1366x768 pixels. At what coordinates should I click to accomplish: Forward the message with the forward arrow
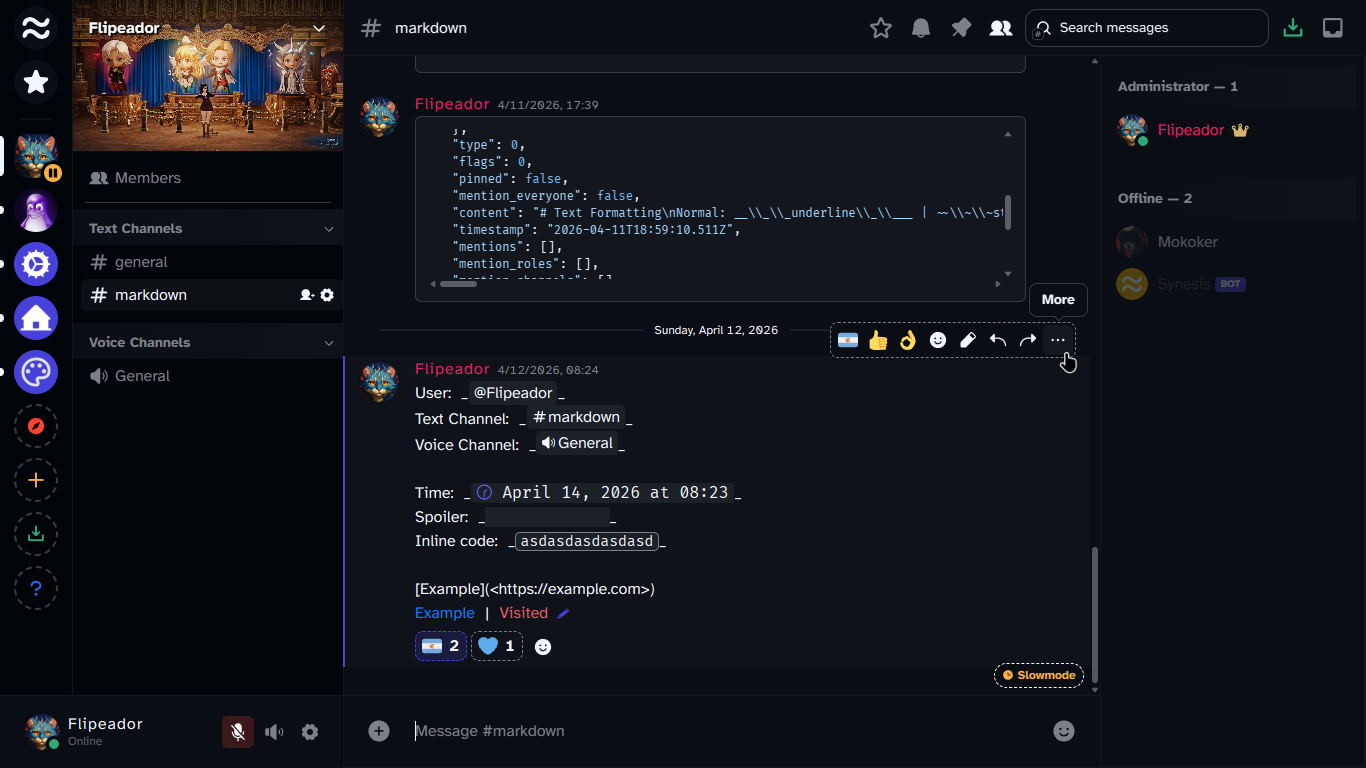[1028, 340]
